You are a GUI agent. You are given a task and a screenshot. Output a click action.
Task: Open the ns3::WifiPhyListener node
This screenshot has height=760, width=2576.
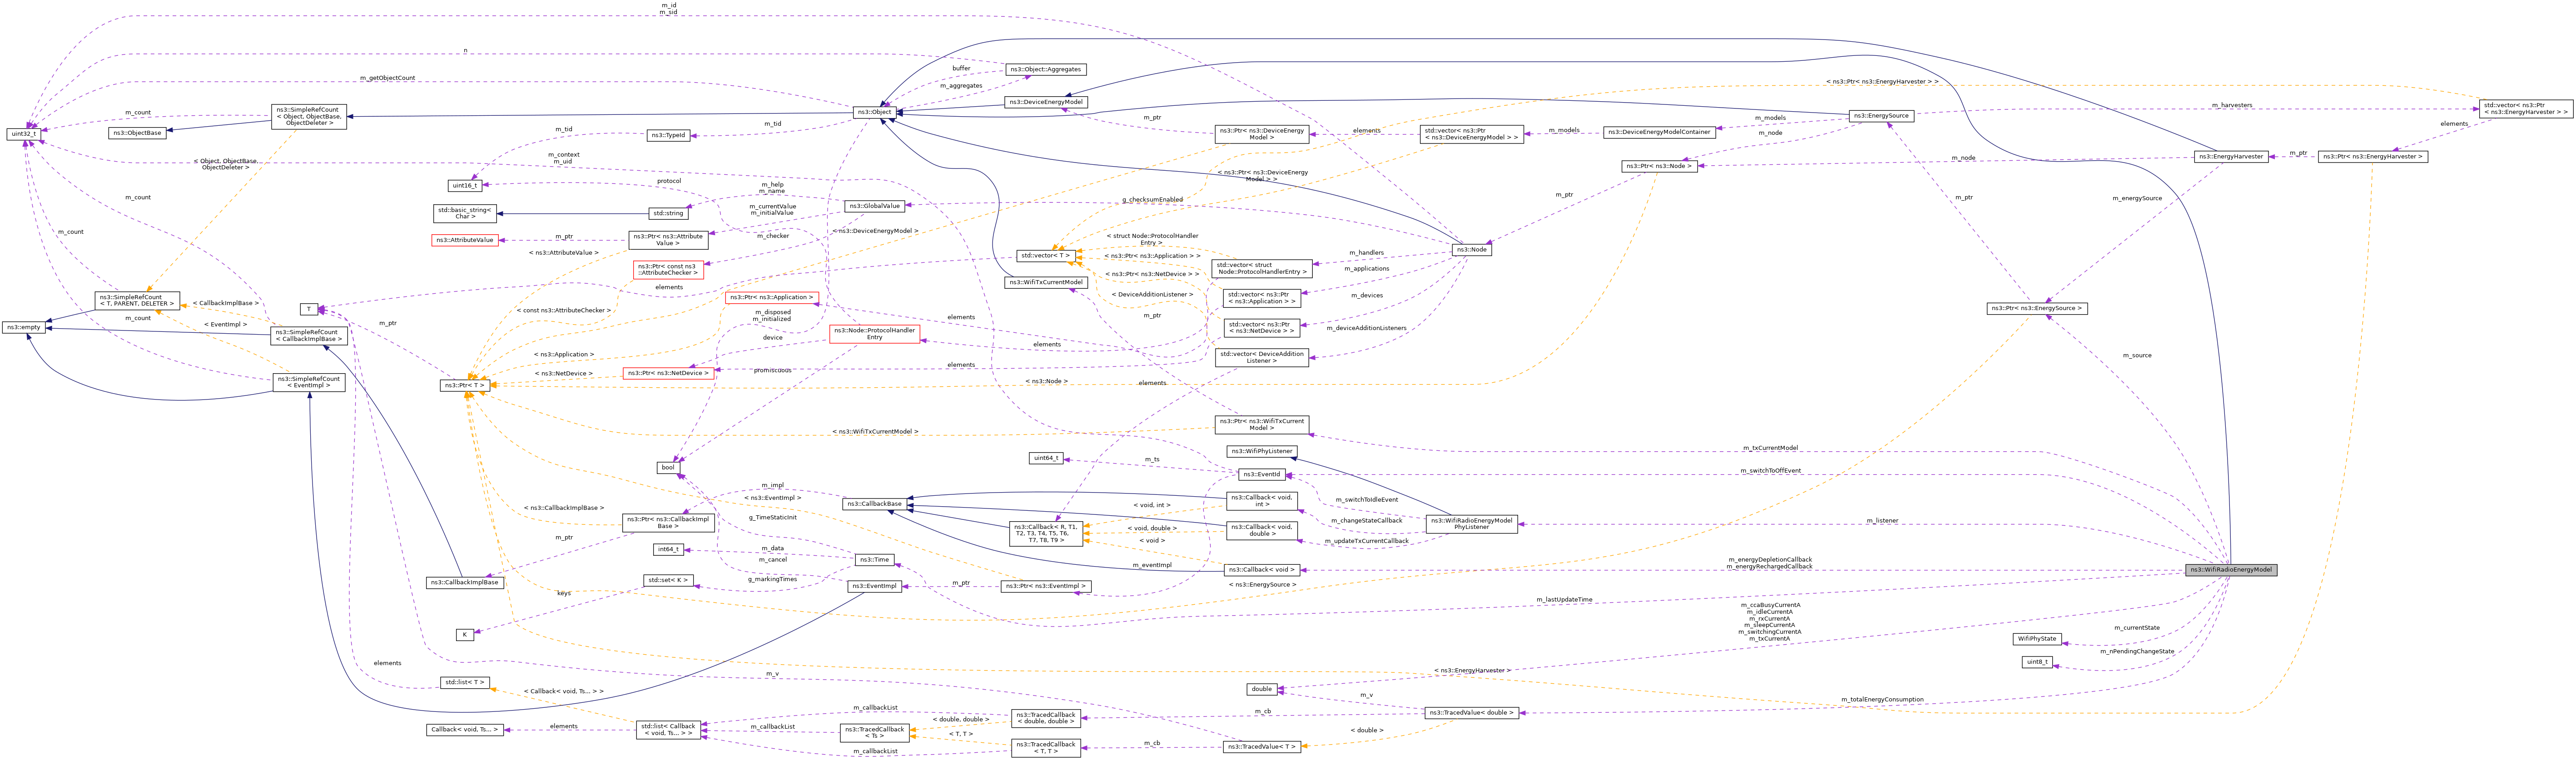point(1262,451)
